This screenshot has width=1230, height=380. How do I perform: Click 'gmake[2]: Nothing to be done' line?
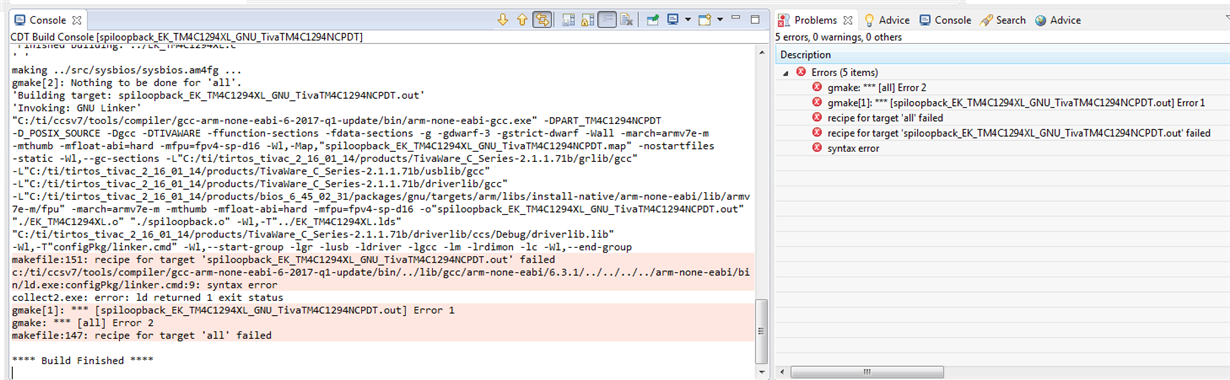click(126, 82)
